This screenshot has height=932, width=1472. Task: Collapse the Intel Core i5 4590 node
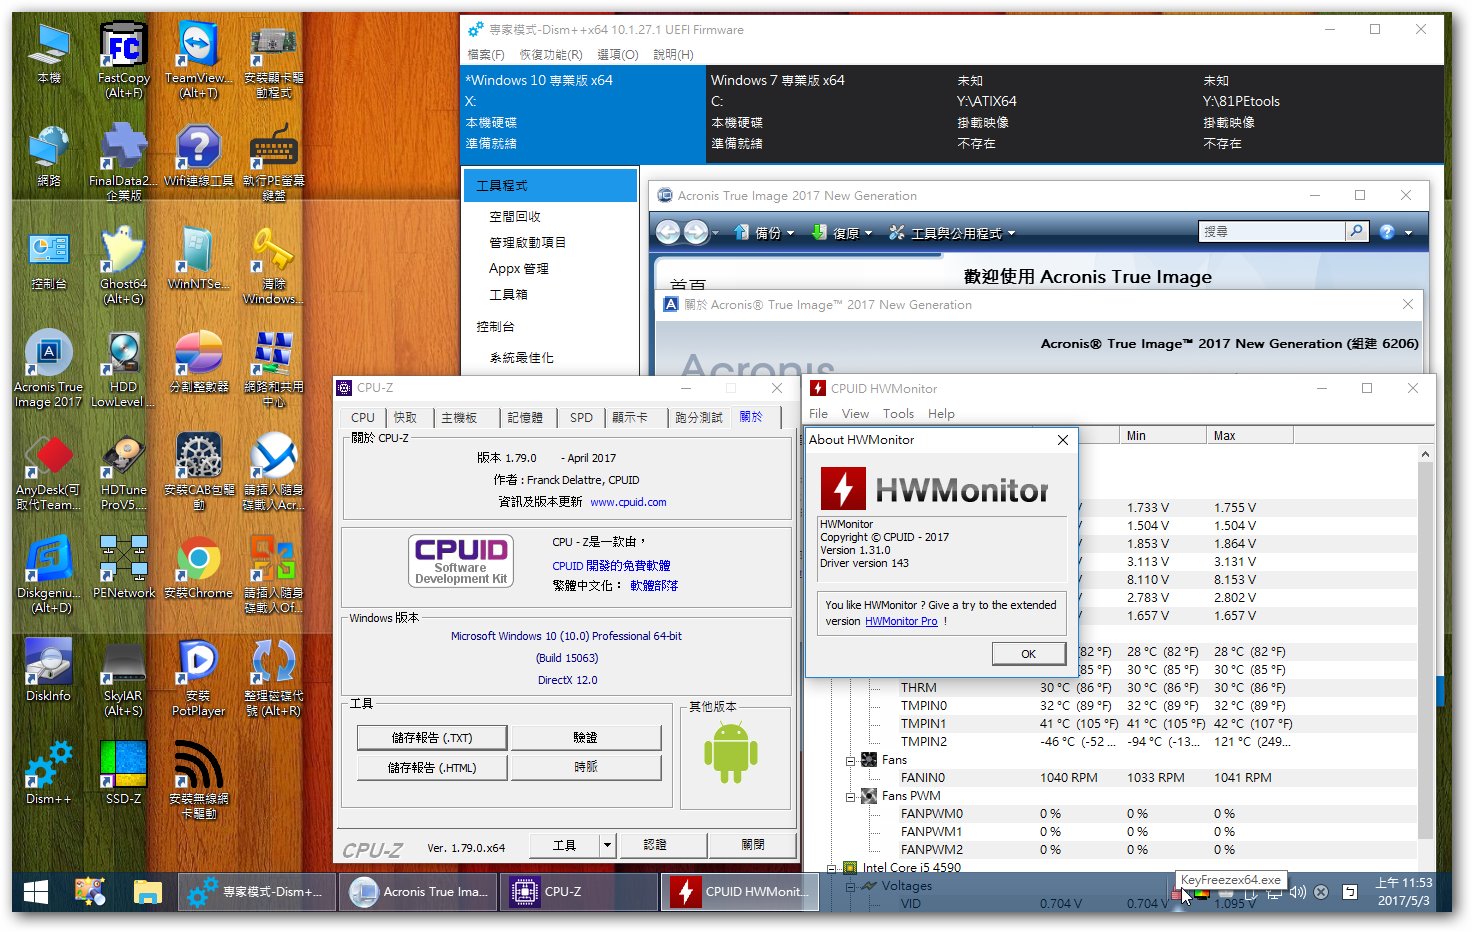click(x=832, y=868)
